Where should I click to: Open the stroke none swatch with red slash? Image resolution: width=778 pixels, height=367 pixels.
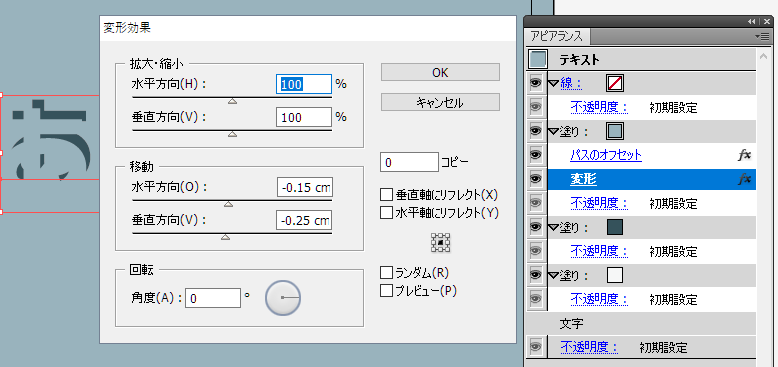coord(615,83)
